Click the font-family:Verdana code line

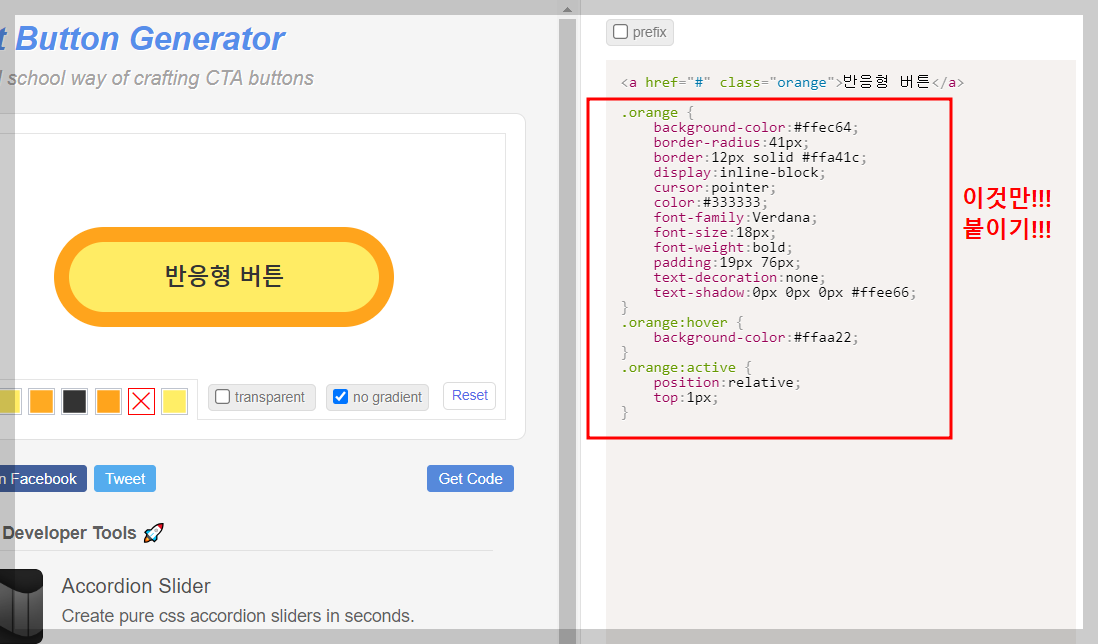(735, 218)
